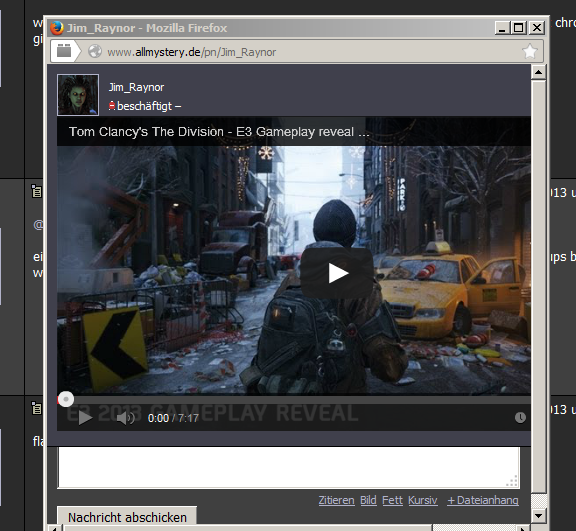Screen dimensions: 576x531
Task: Click the textarea resize grip corner
Action: point(512,481)
